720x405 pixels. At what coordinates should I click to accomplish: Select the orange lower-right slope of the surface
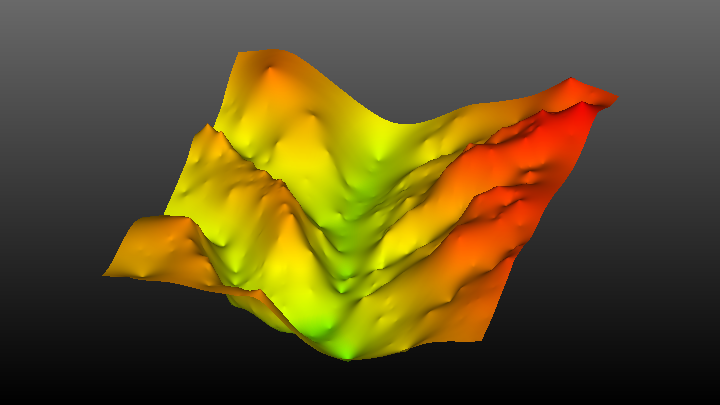pyautogui.click(x=460, y=290)
